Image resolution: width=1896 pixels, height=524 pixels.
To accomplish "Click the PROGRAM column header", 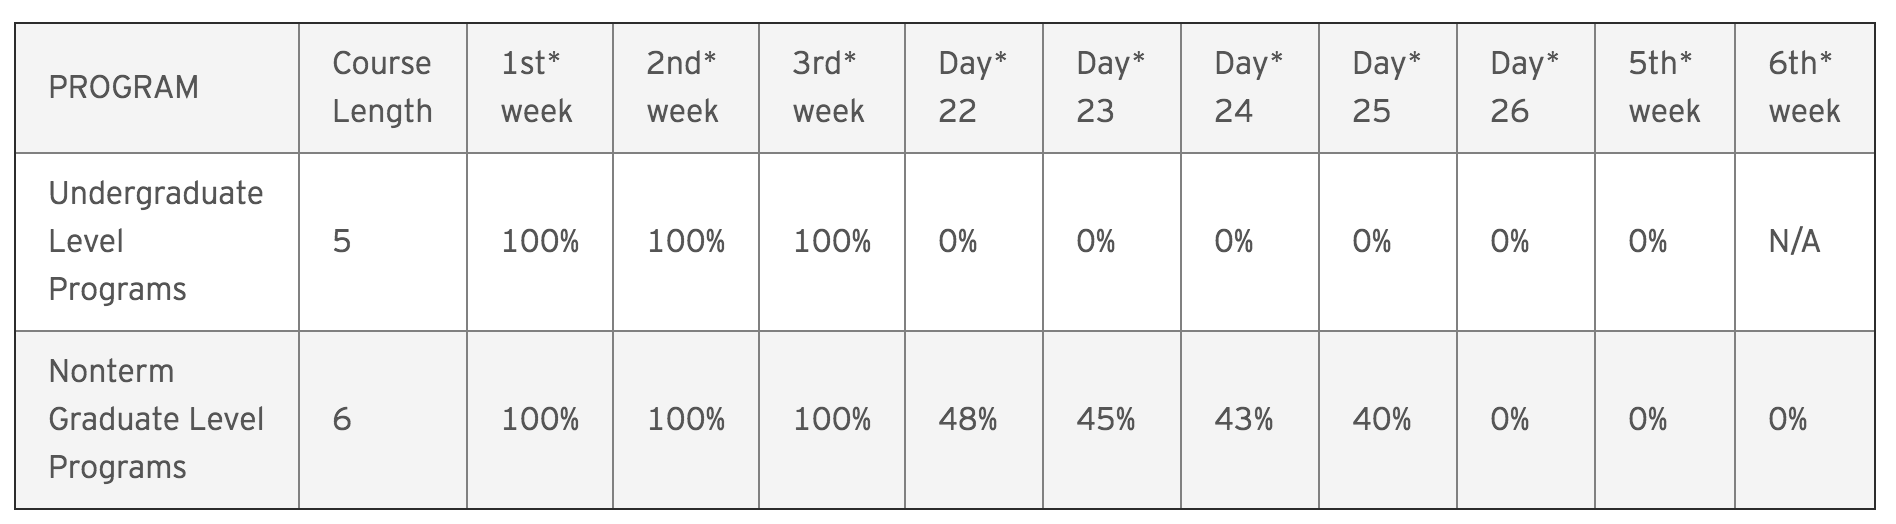I will point(157,88).
